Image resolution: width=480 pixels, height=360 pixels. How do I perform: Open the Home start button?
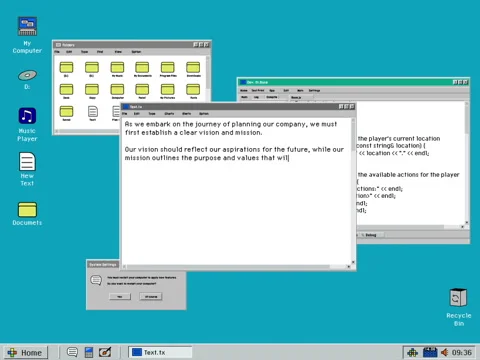(x=26, y=352)
